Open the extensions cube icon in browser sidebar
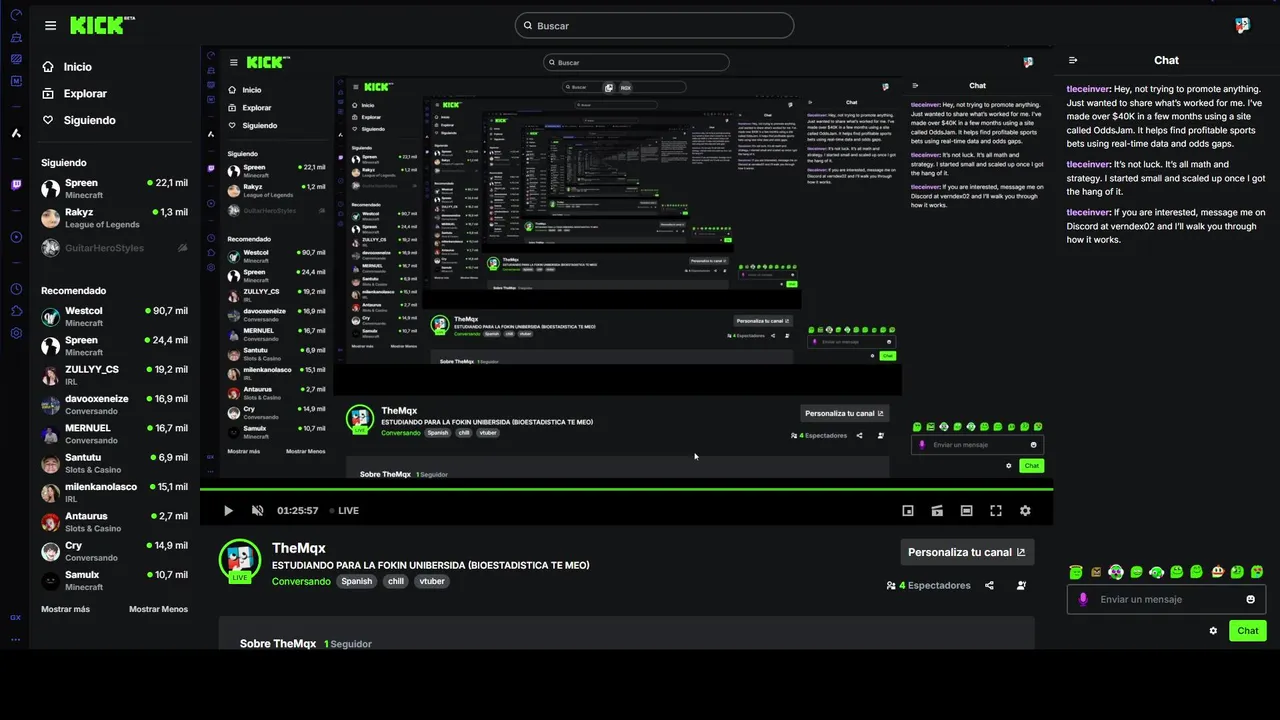 [x=16, y=311]
